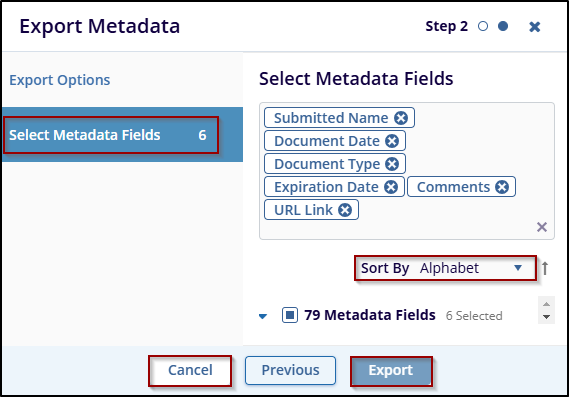Remove the Comments field tag
This screenshot has height=397, width=569.
click(502, 187)
